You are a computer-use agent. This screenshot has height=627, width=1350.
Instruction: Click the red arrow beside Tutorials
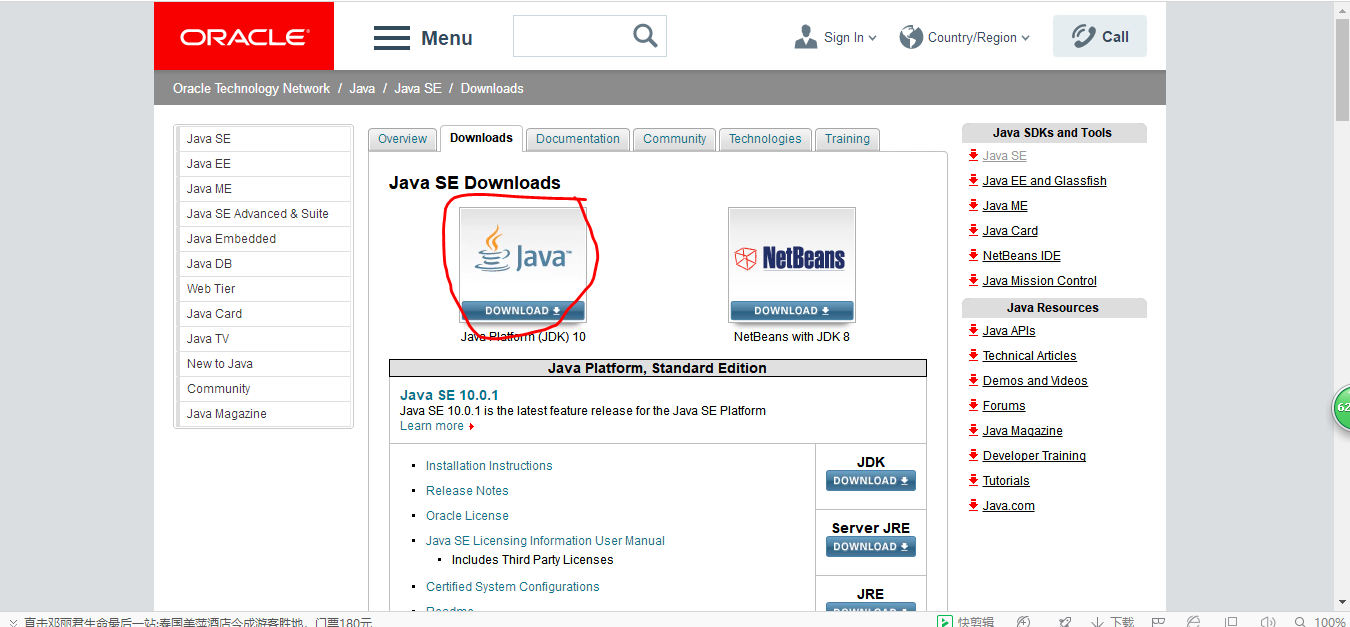coord(973,480)
